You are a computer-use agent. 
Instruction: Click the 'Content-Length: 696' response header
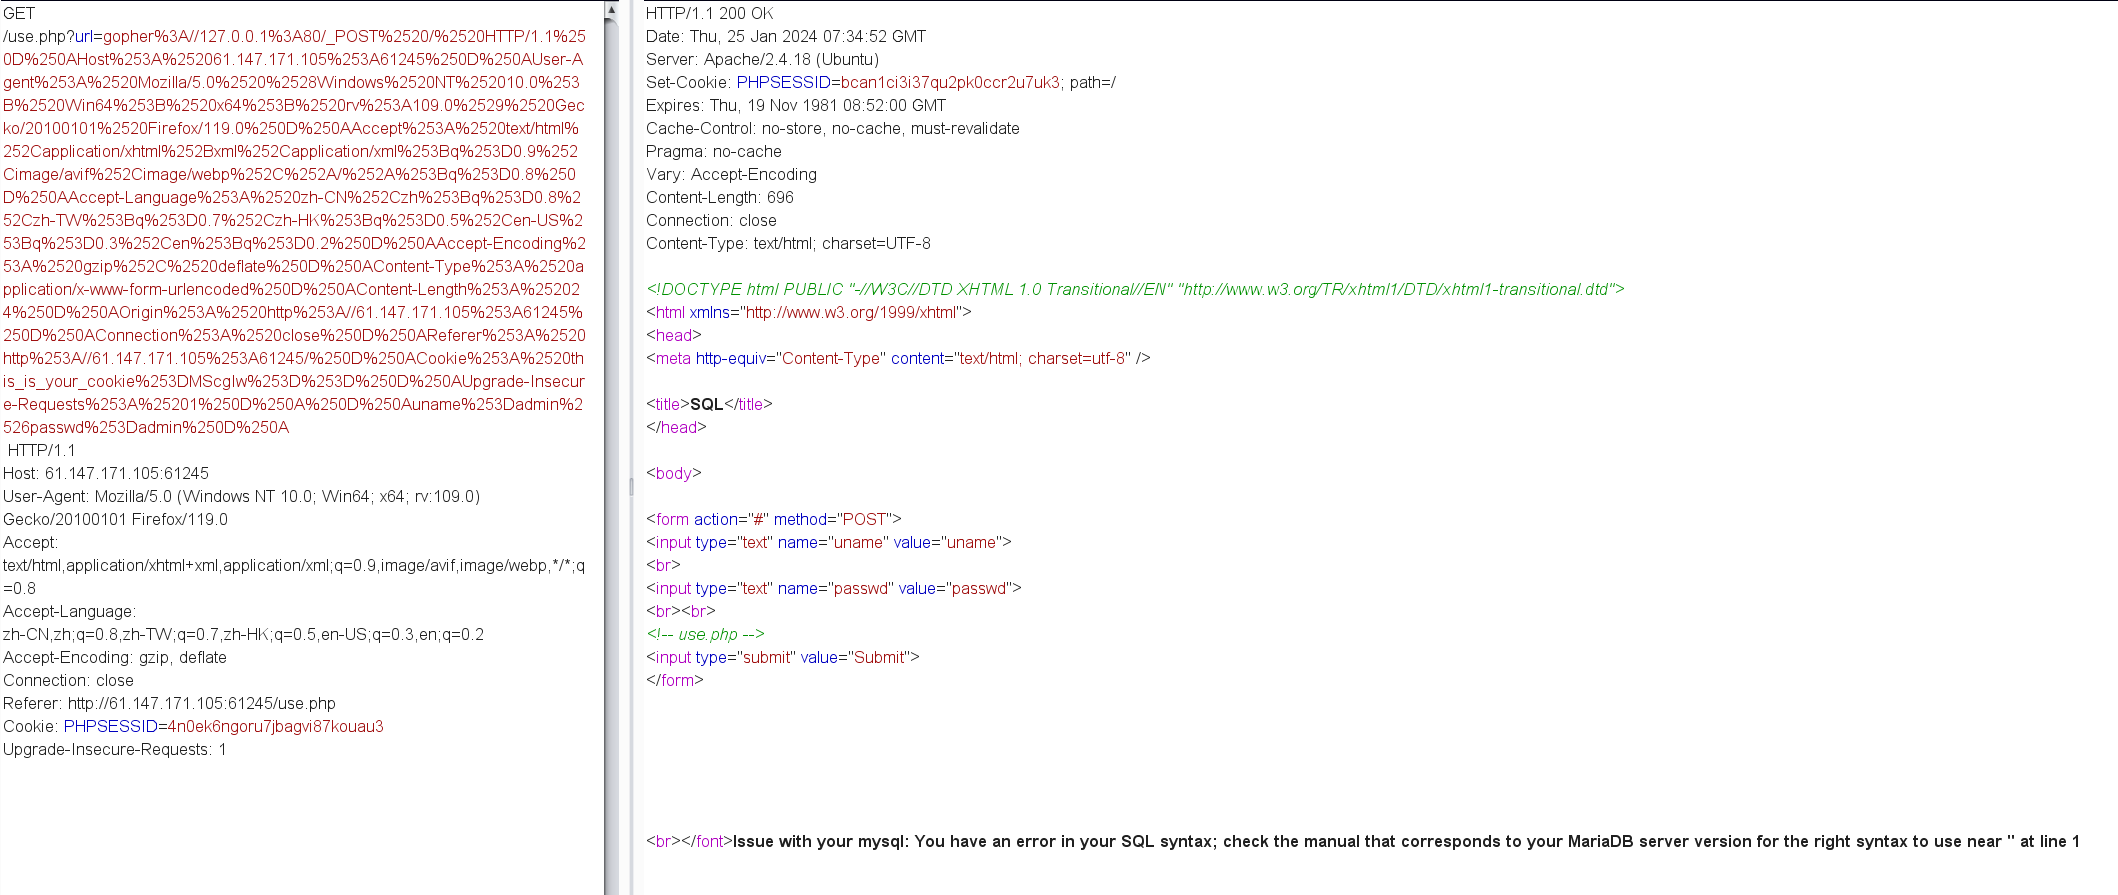click(720, 197)
